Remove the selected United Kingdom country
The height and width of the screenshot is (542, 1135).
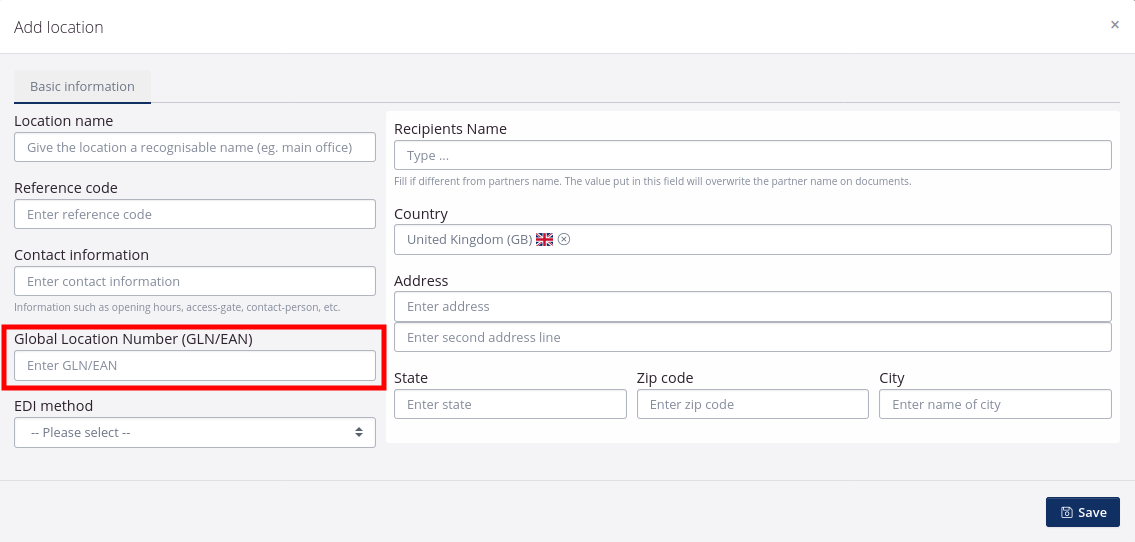tap(564, 239)
